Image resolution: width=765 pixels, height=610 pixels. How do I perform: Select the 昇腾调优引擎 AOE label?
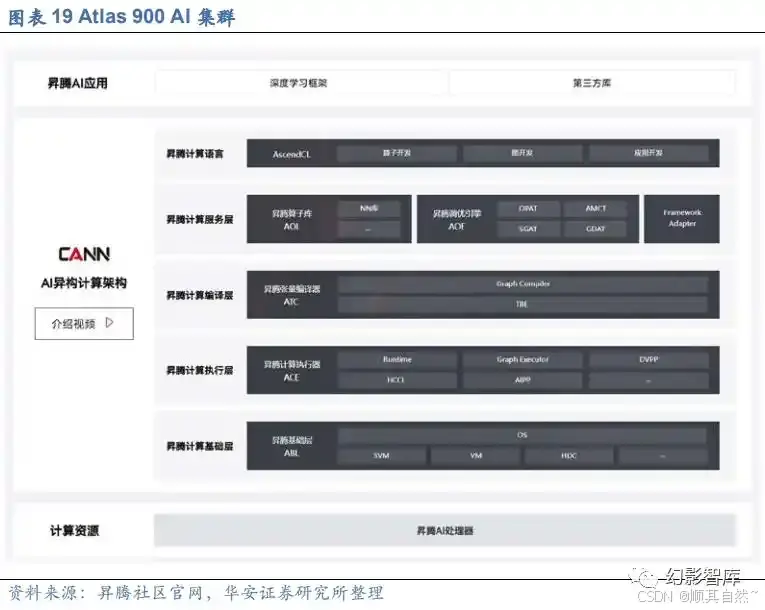pos(457,220)
